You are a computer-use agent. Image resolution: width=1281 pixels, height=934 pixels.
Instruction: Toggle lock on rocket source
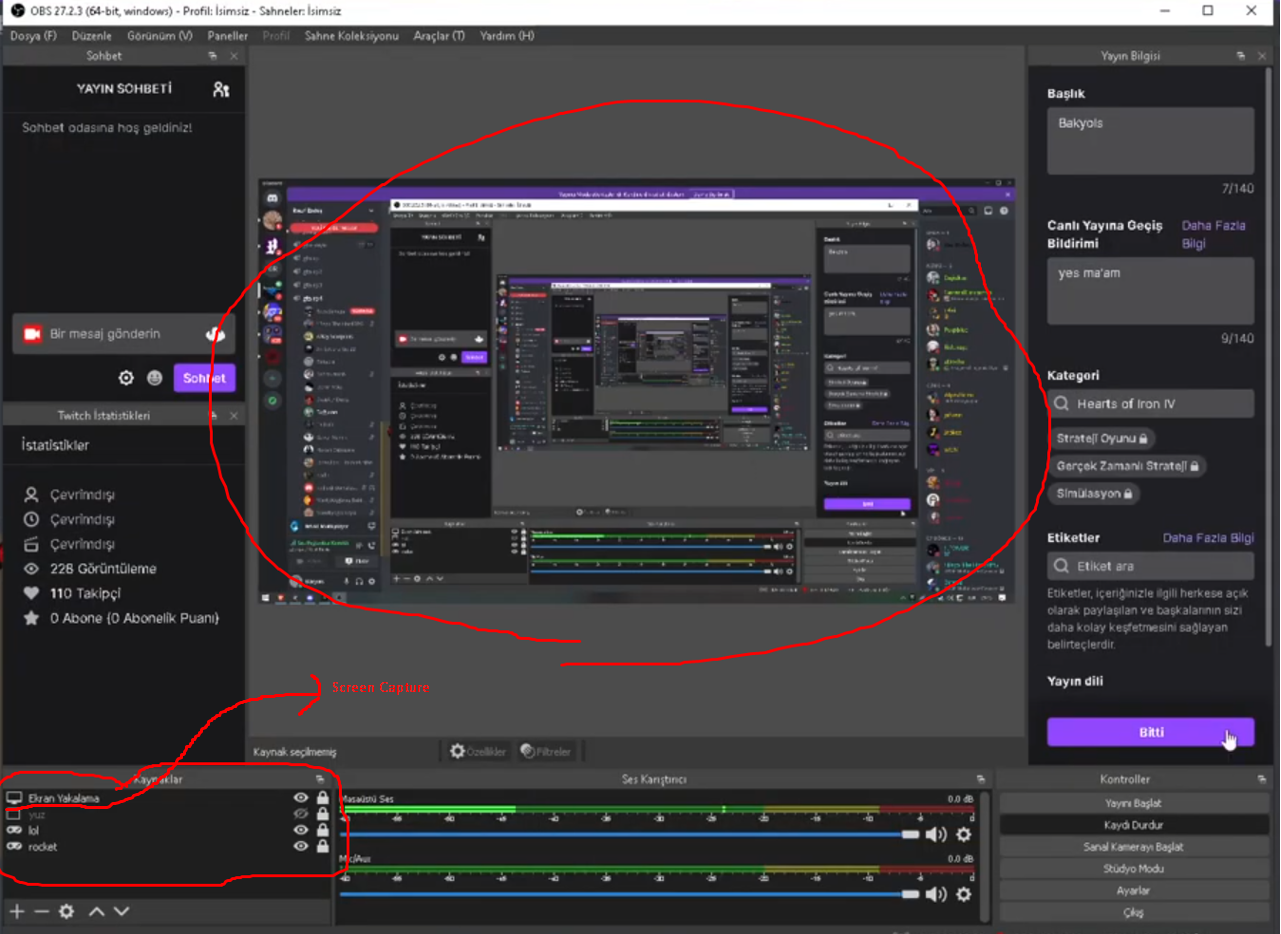click(x=322, y=846)
